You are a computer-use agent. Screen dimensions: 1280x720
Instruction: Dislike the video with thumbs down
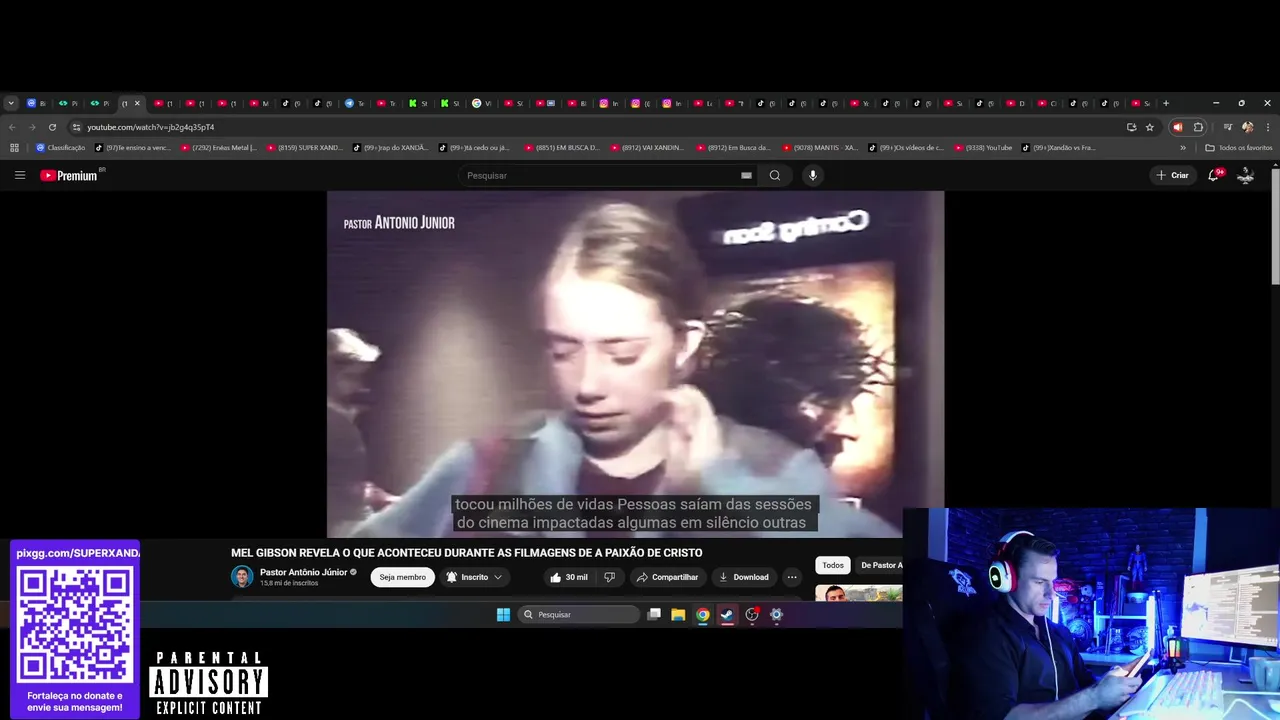(x=609, y=577)
